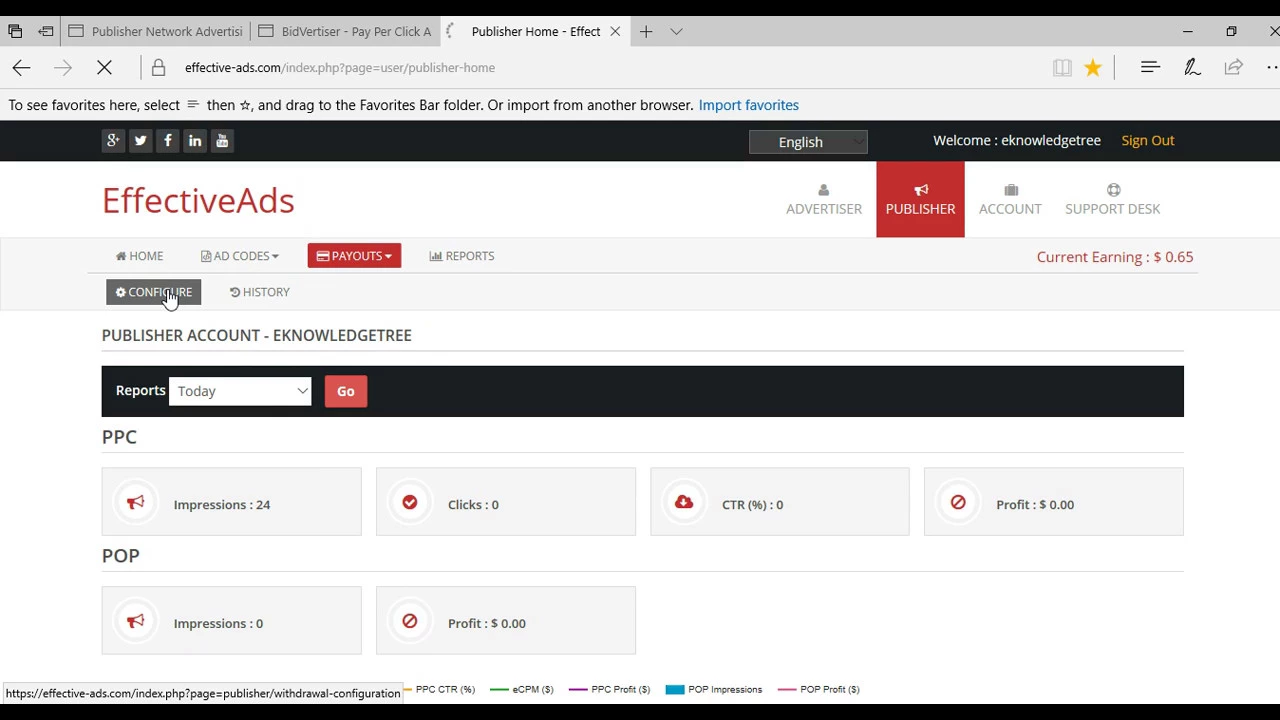The image size is (1280, 720).
Task: Click the set tabs aside icon
Action: point(46,32)
